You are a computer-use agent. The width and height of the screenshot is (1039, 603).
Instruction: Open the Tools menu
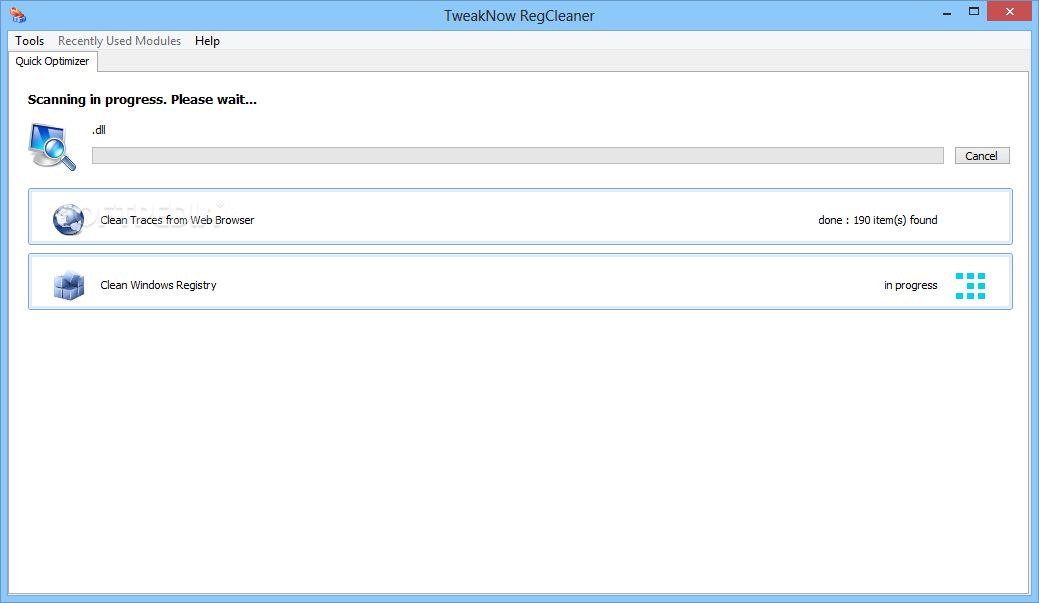[29, 40]
